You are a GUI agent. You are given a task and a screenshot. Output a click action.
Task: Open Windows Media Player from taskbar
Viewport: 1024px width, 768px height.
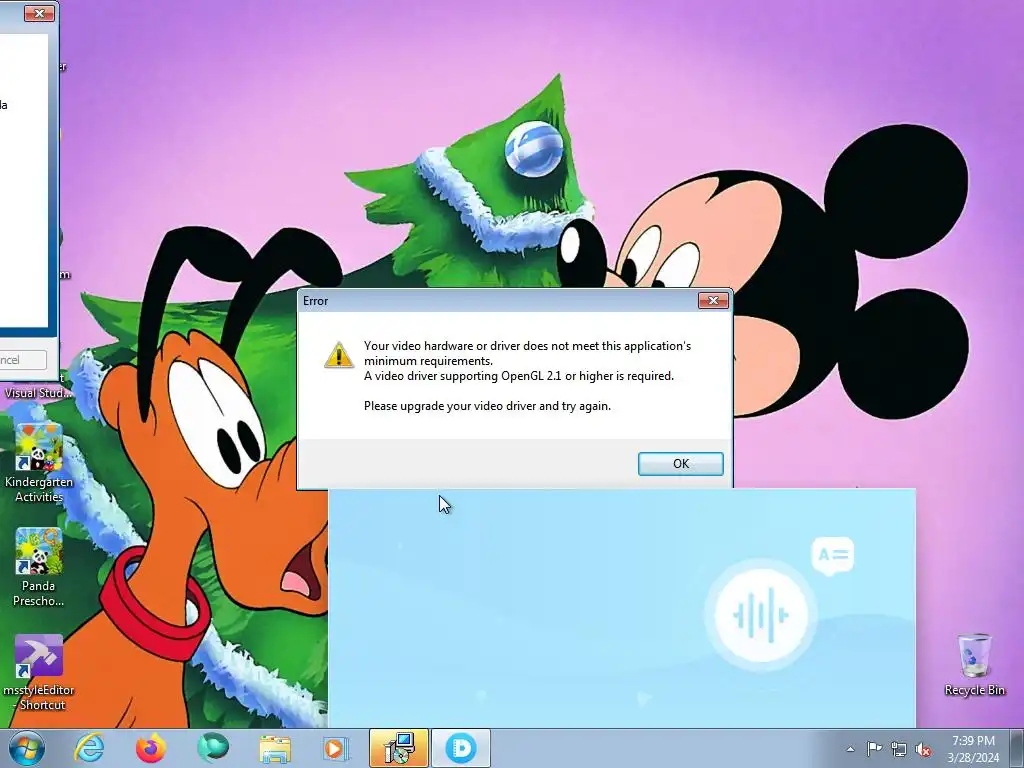point(336,748)
